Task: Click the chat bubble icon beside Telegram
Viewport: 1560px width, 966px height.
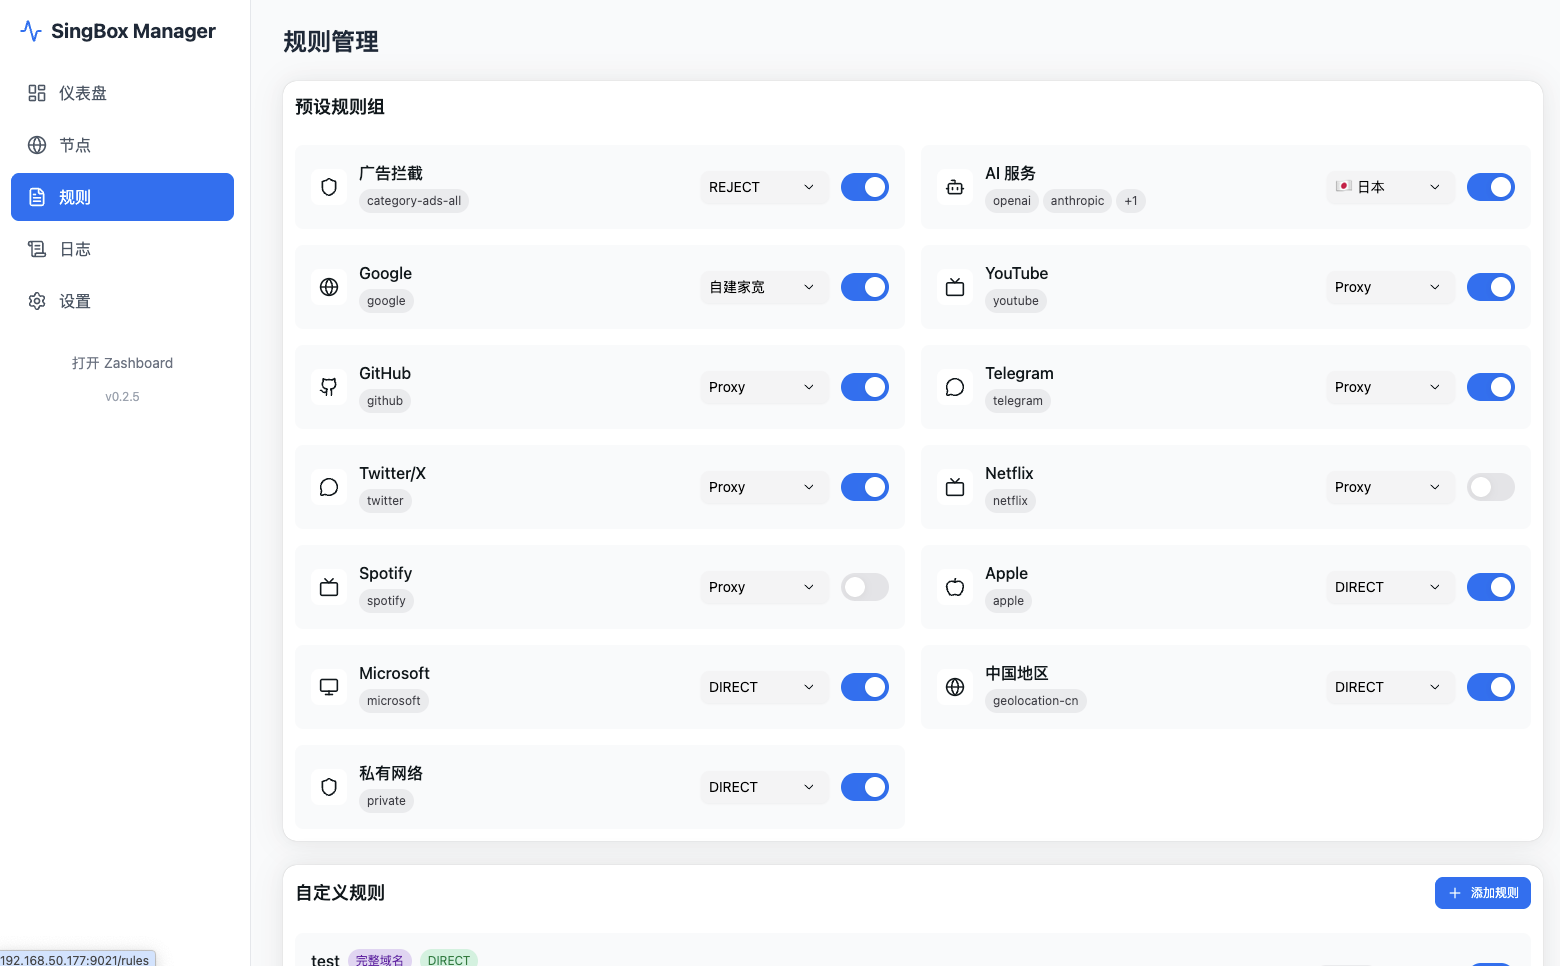Action: click(x=955, y=387)
